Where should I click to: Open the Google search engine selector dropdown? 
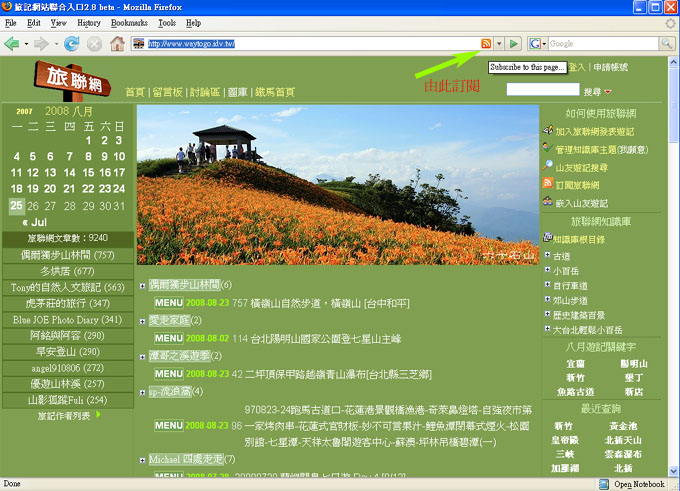tap(539, 44)
